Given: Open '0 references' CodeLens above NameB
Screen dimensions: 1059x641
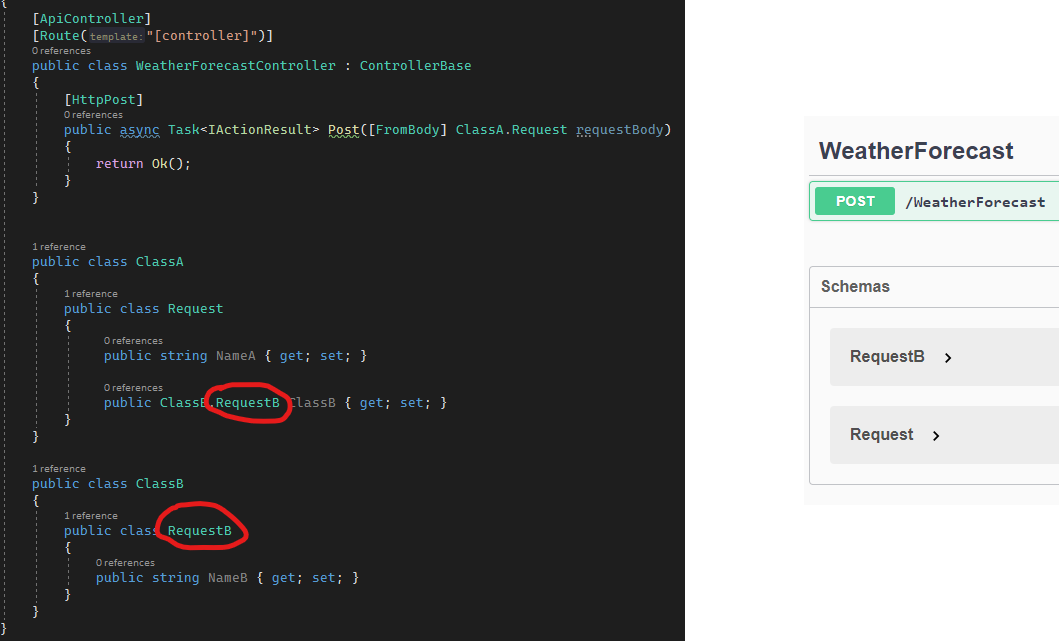Looking at the screenshot, I should click(x=125, y=563).
